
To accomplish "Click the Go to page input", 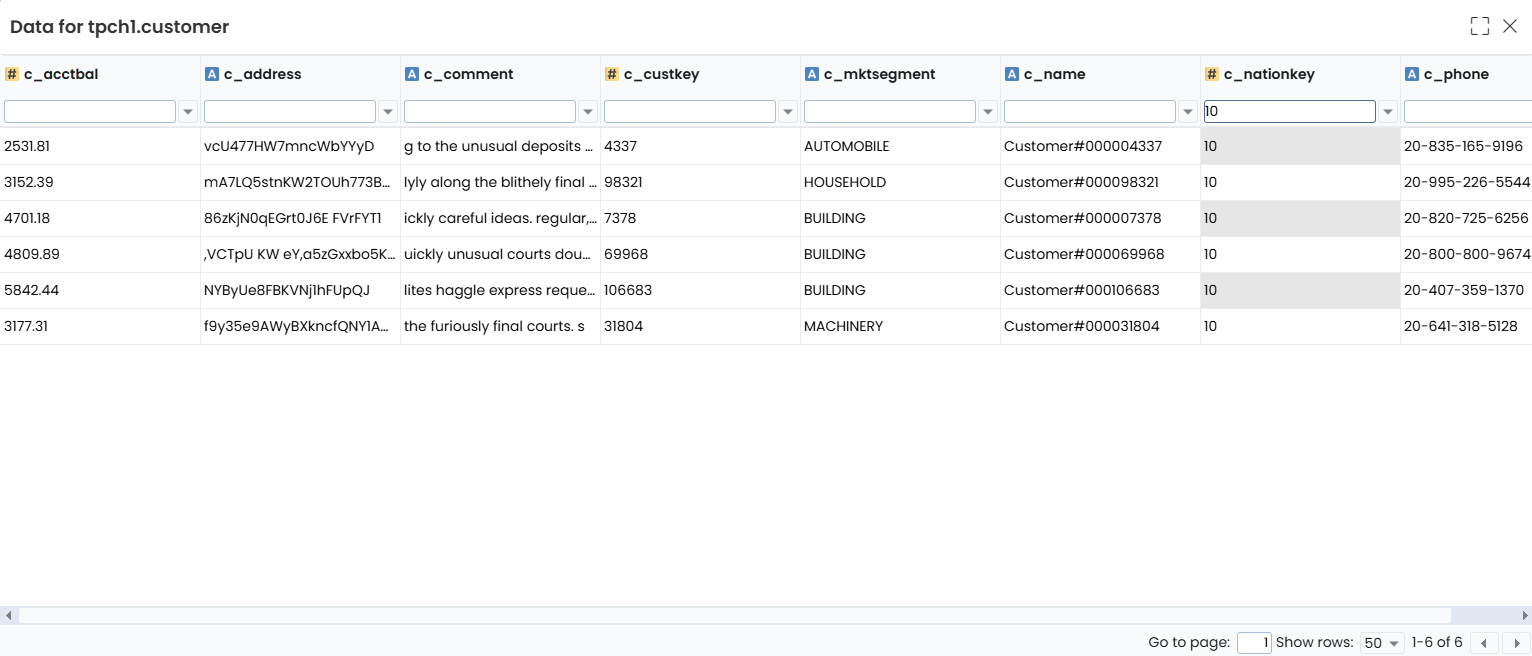I will click(x=1254, y=643).
